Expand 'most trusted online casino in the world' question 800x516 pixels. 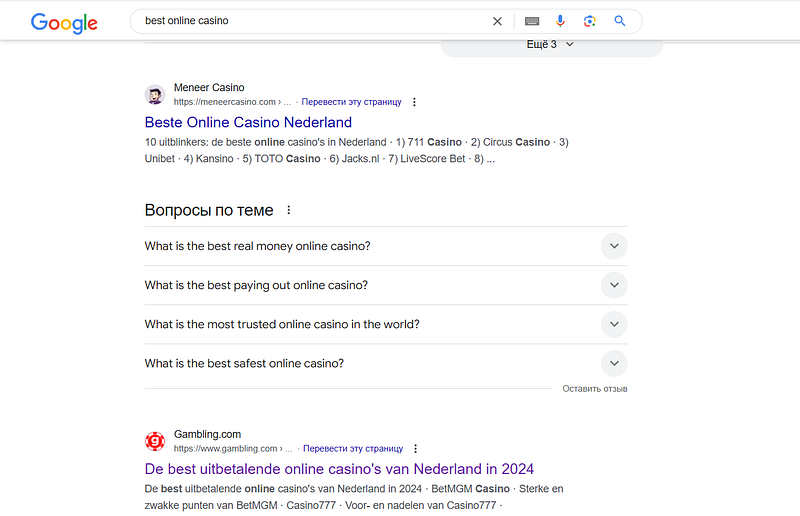click(386, 324)
